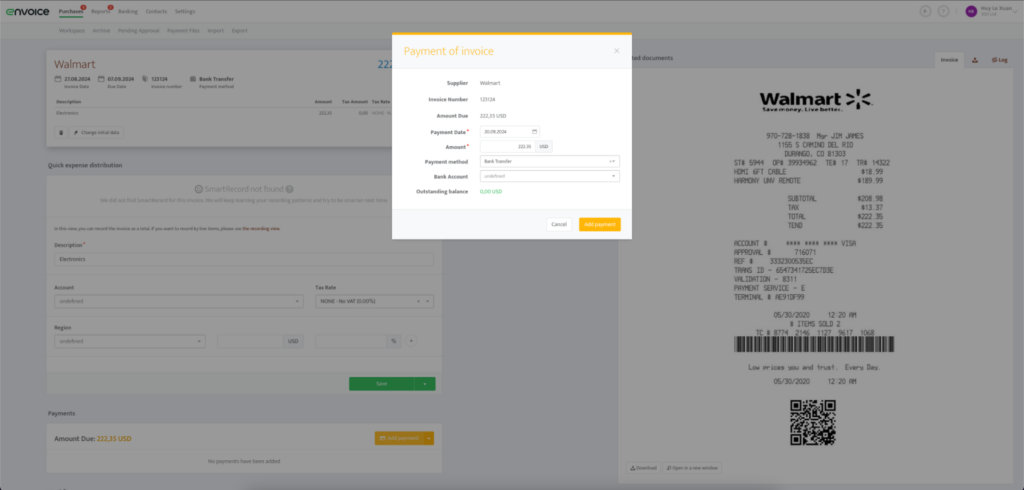Expand the Save button dropdown arrow
The image size is (1024, 490).
click(424, 384)
